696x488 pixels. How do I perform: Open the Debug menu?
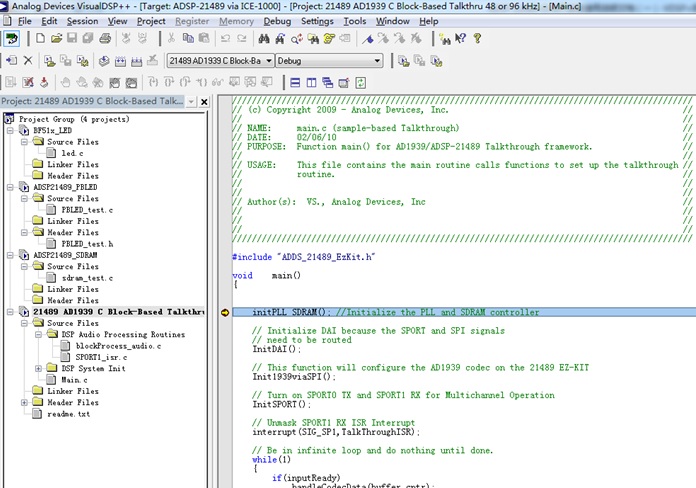pyautogui.click(x=277, y=21)
